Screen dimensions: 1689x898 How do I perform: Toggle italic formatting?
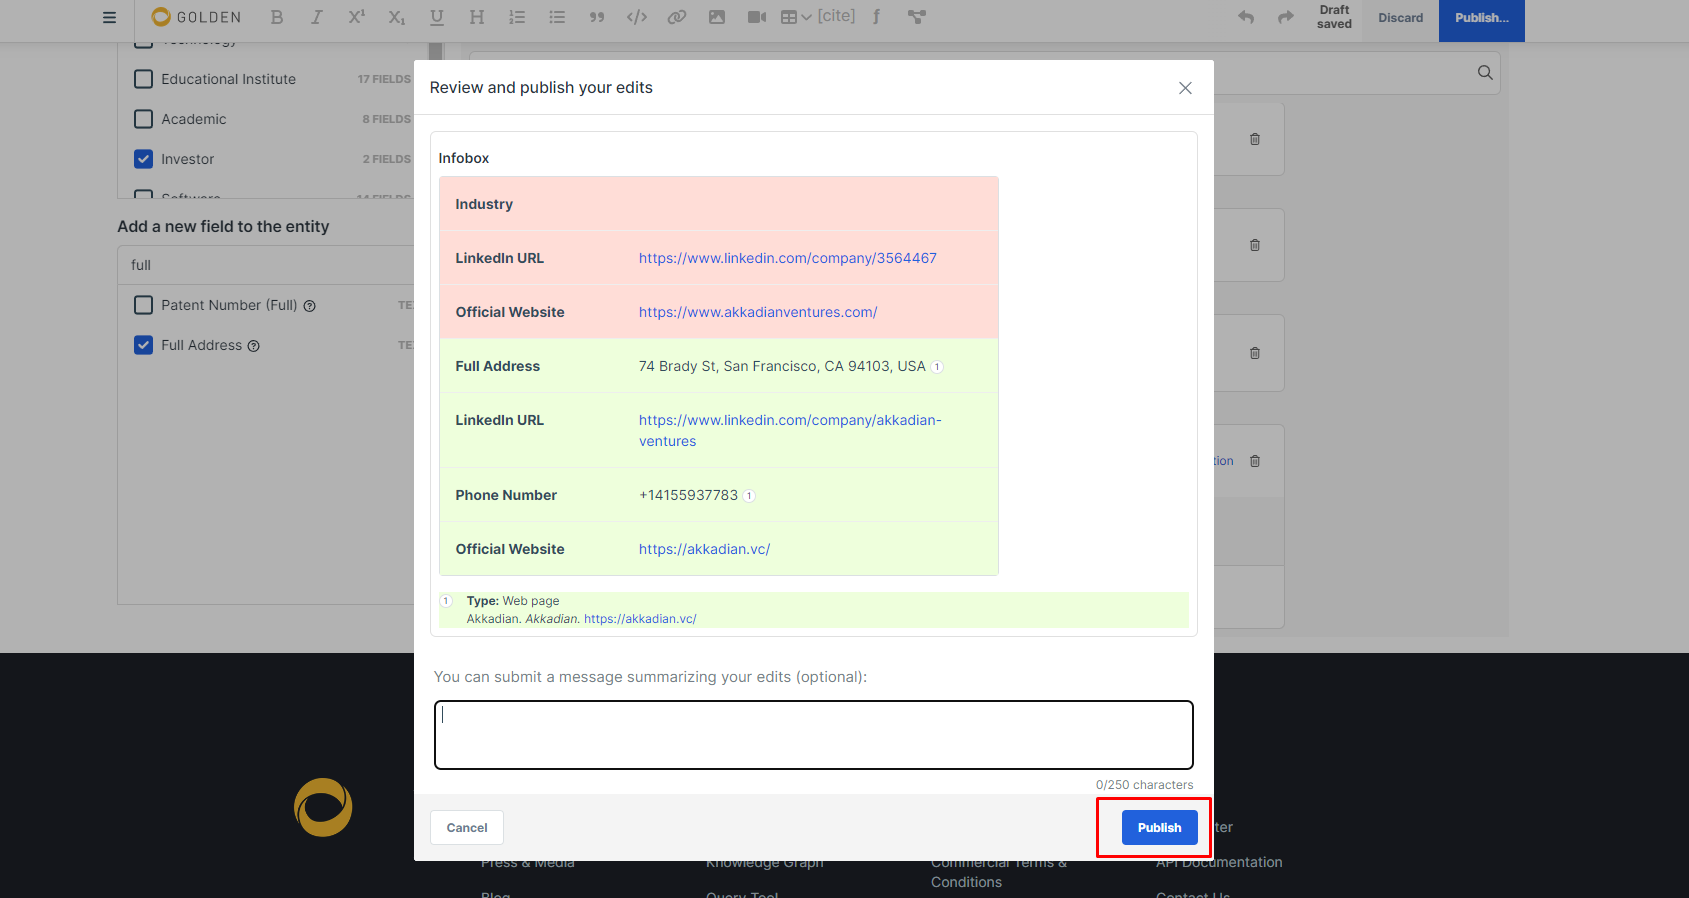click(x=317, y=17)
